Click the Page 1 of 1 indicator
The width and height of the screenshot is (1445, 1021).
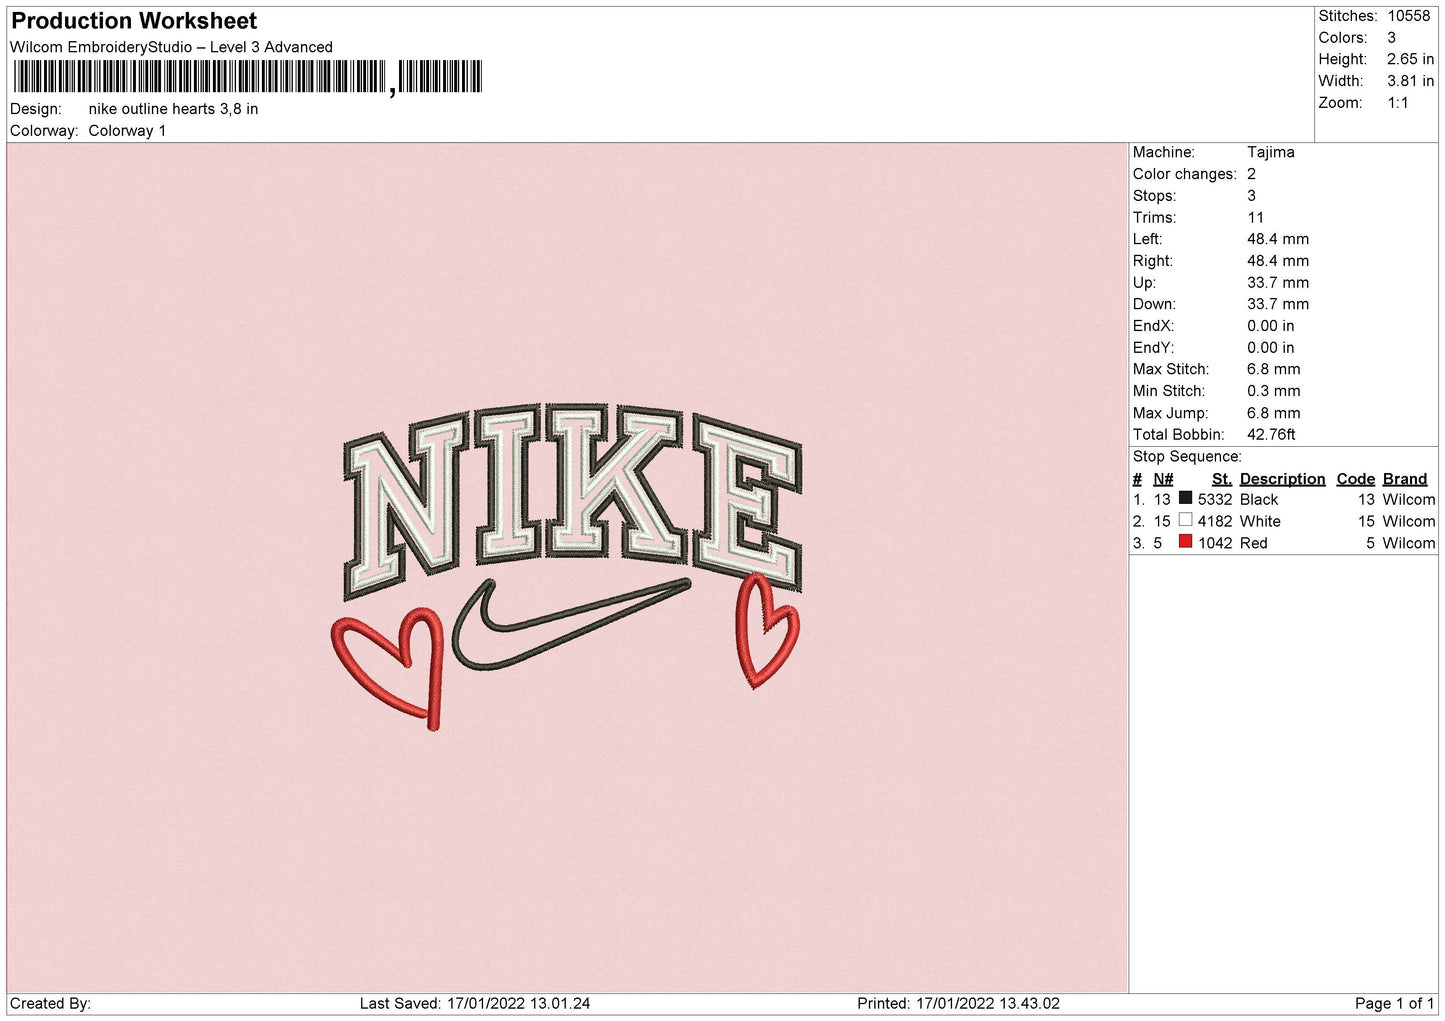point(1394,1004)
